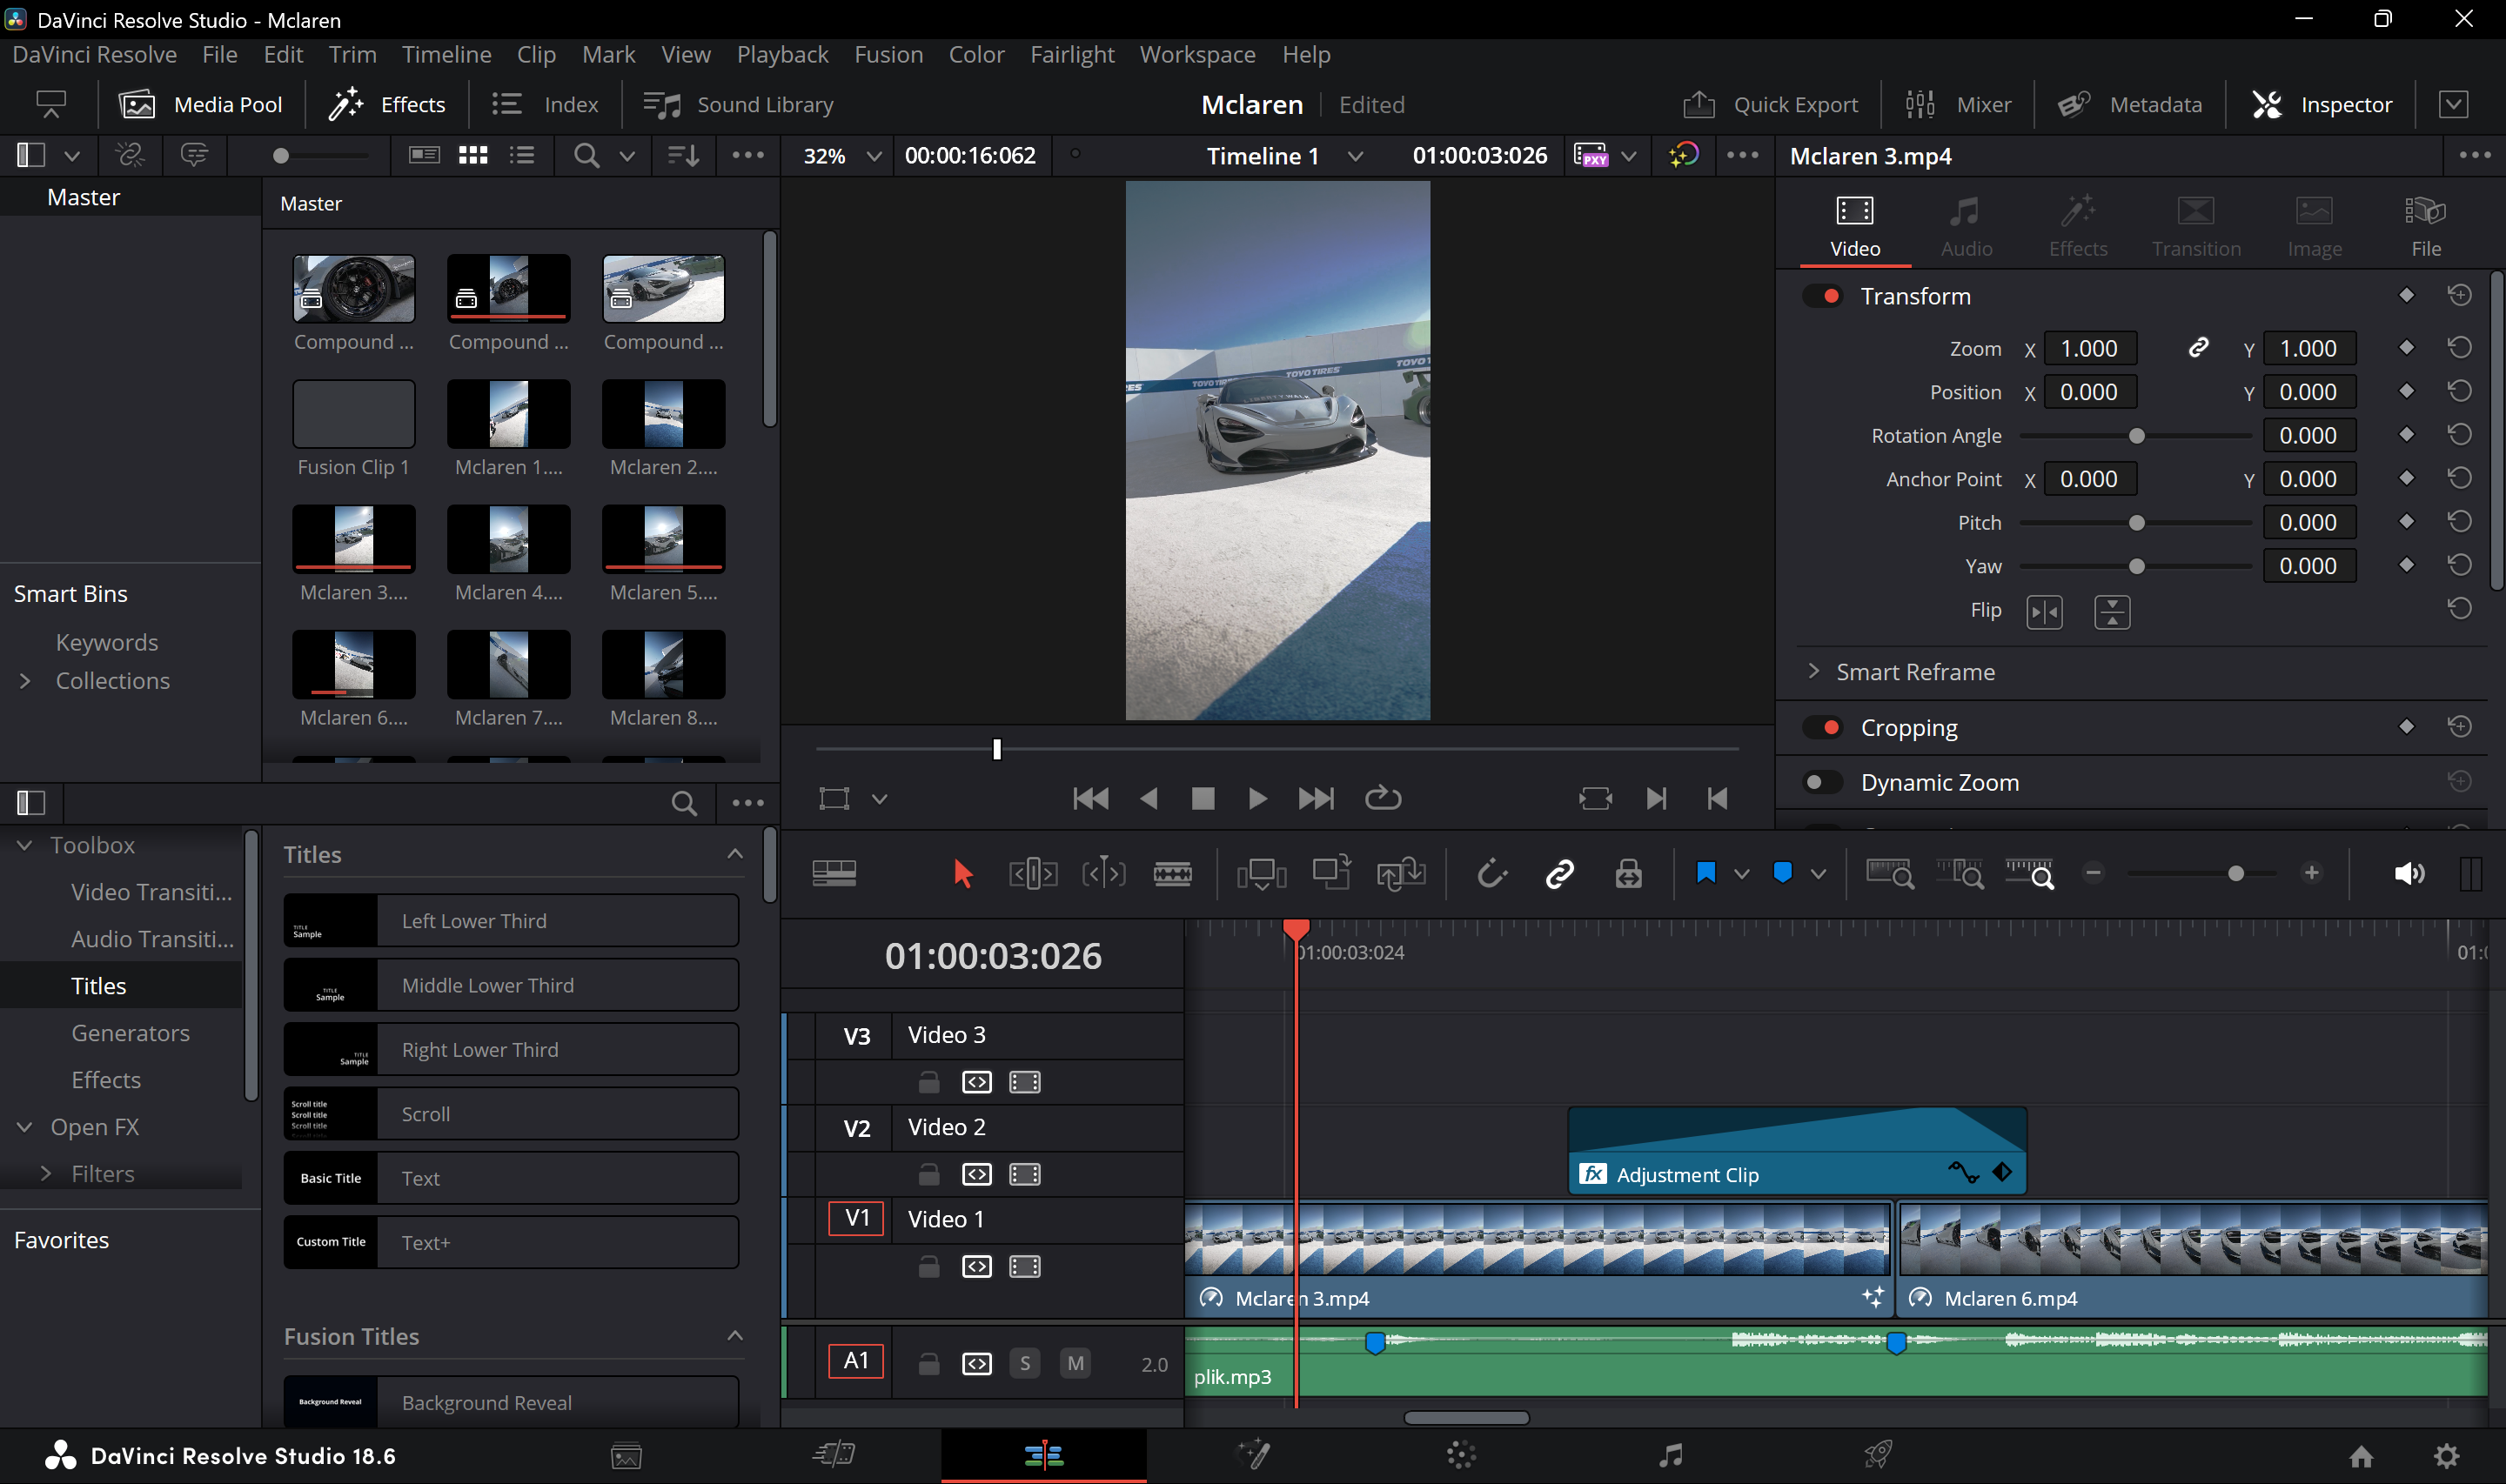
Task: Click the Replace Clip icon
Action: (x=1401, y=873)
